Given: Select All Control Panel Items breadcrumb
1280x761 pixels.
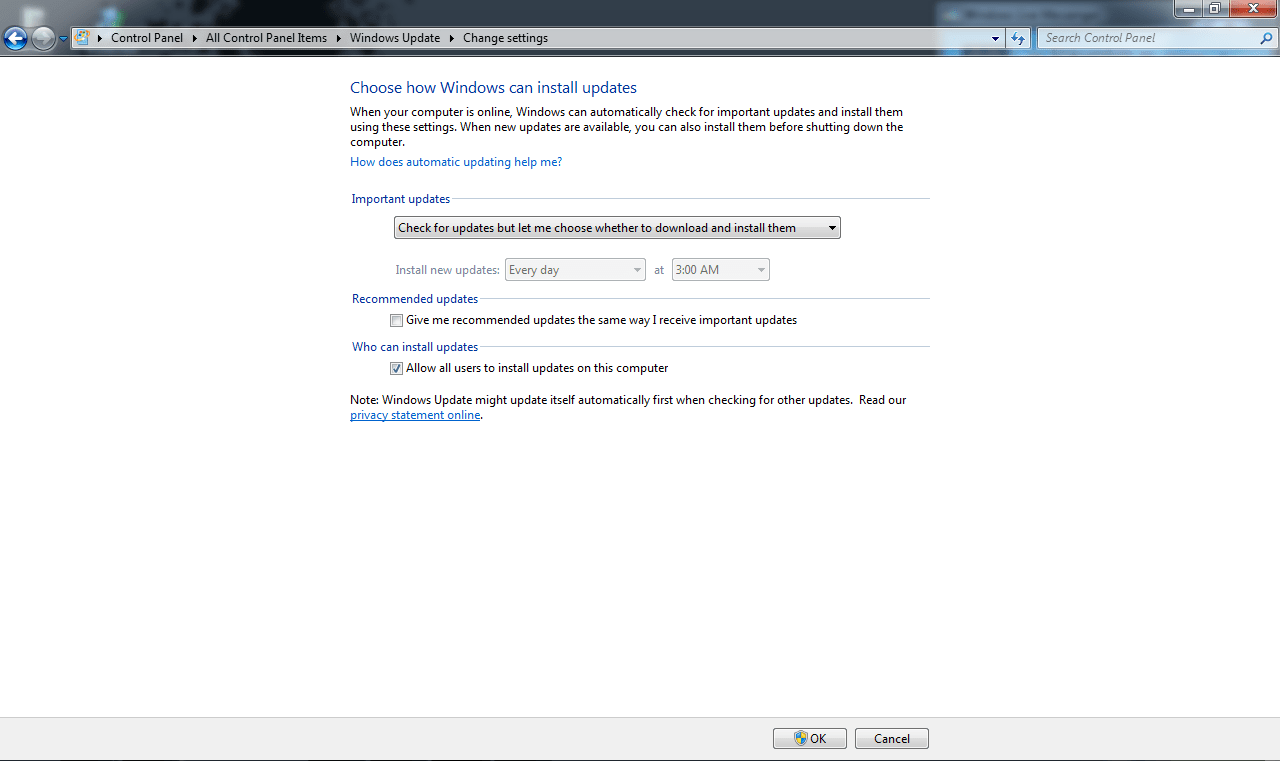Looking at the screenshot, I should [x=266, y=38].
